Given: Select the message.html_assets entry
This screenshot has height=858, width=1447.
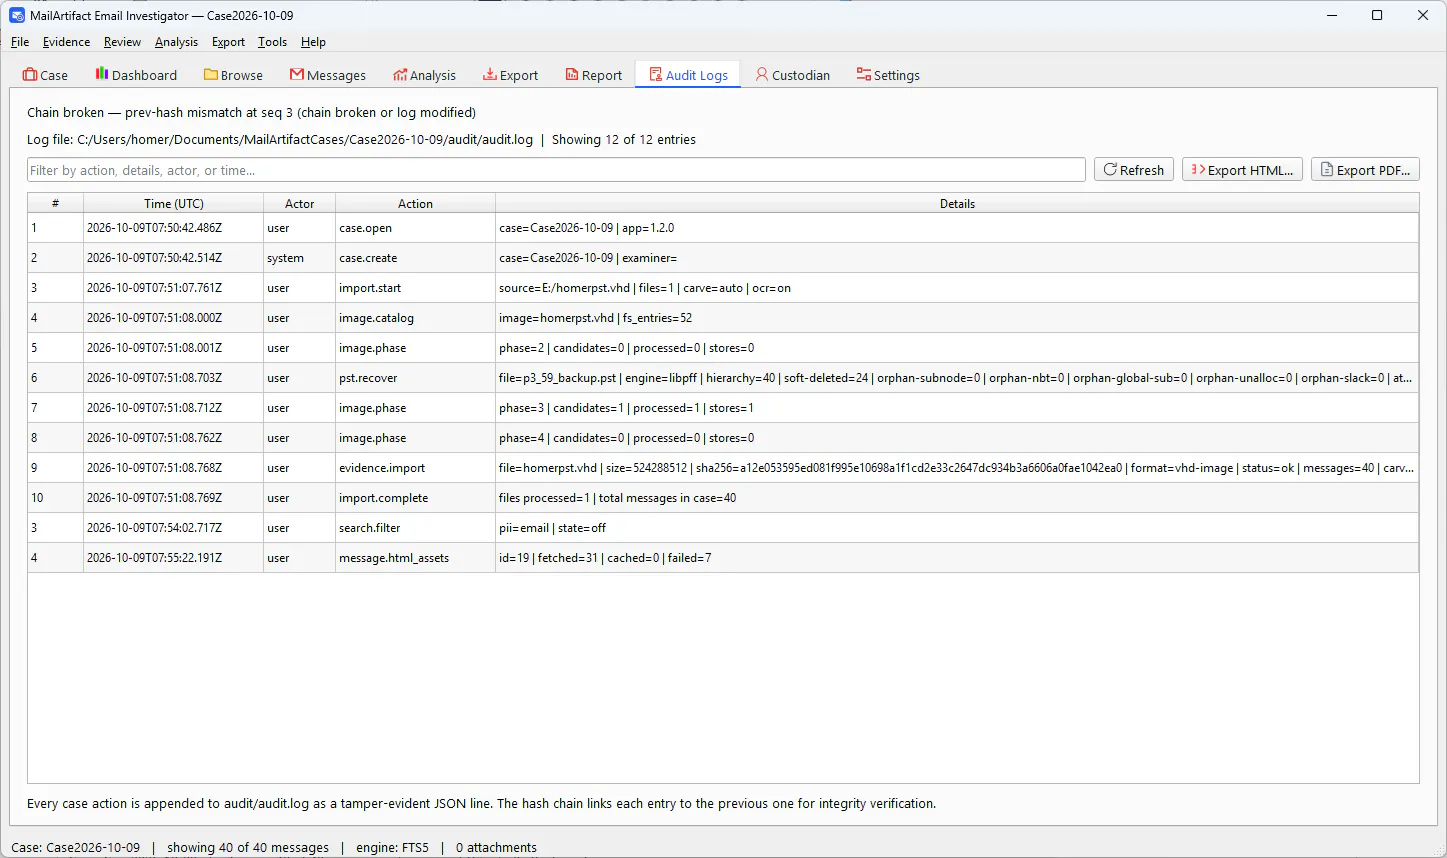Looking at the screenshot, I should (723, 558).
